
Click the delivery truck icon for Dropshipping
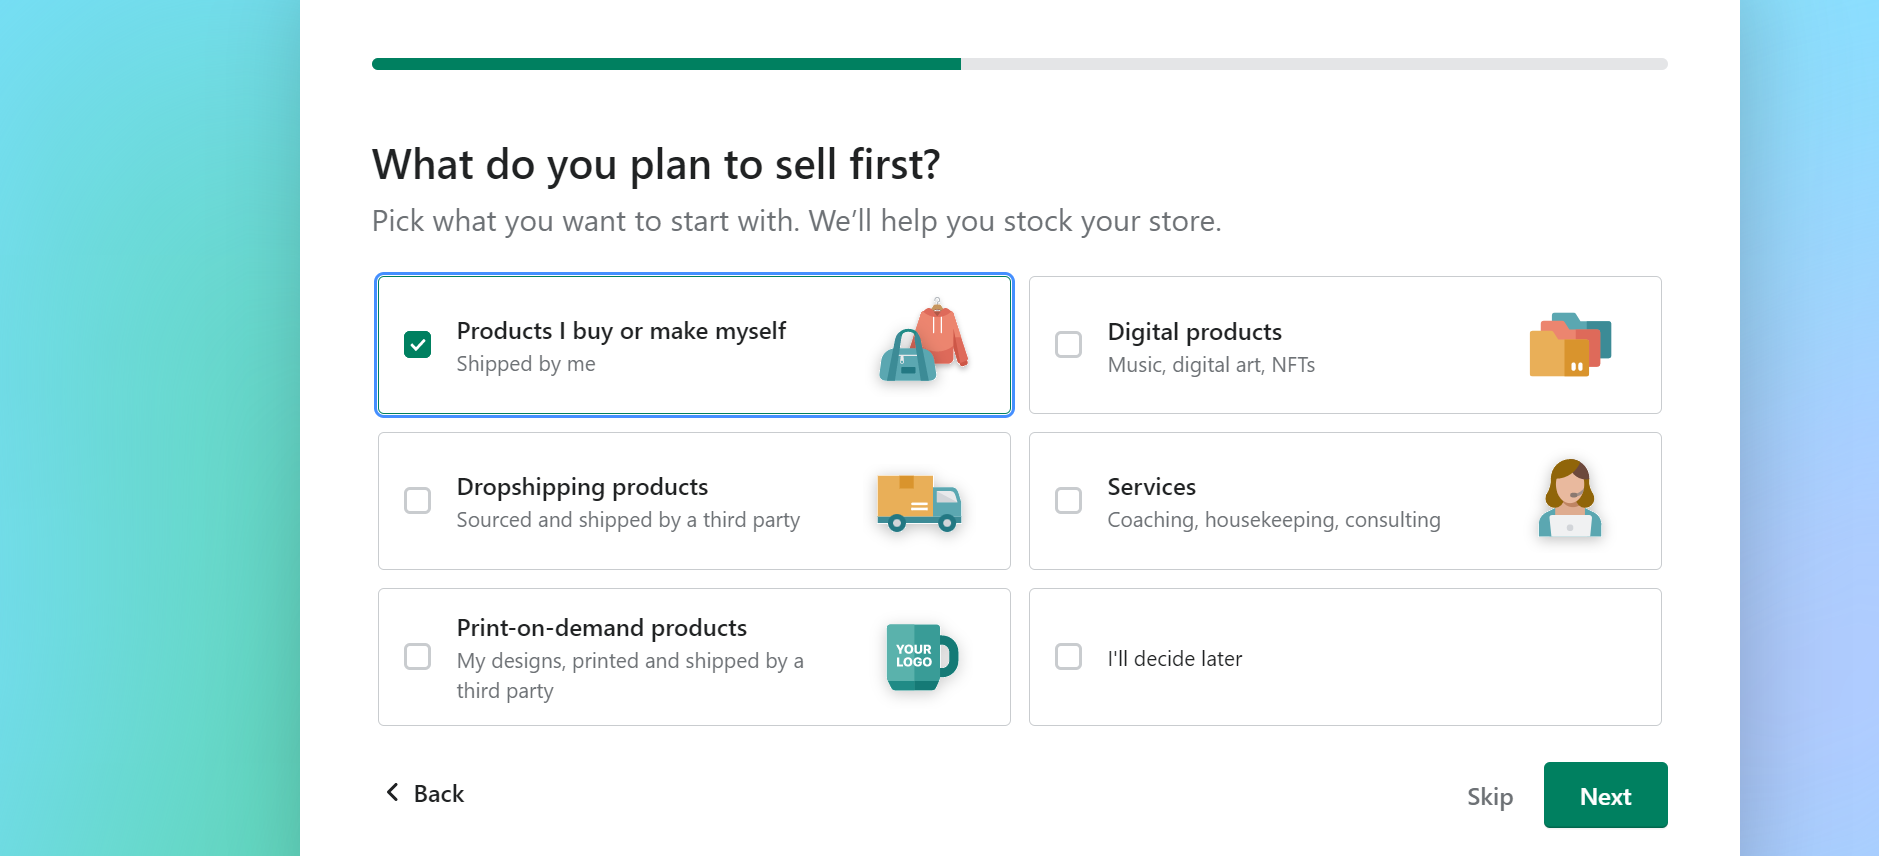coord(918,503)
